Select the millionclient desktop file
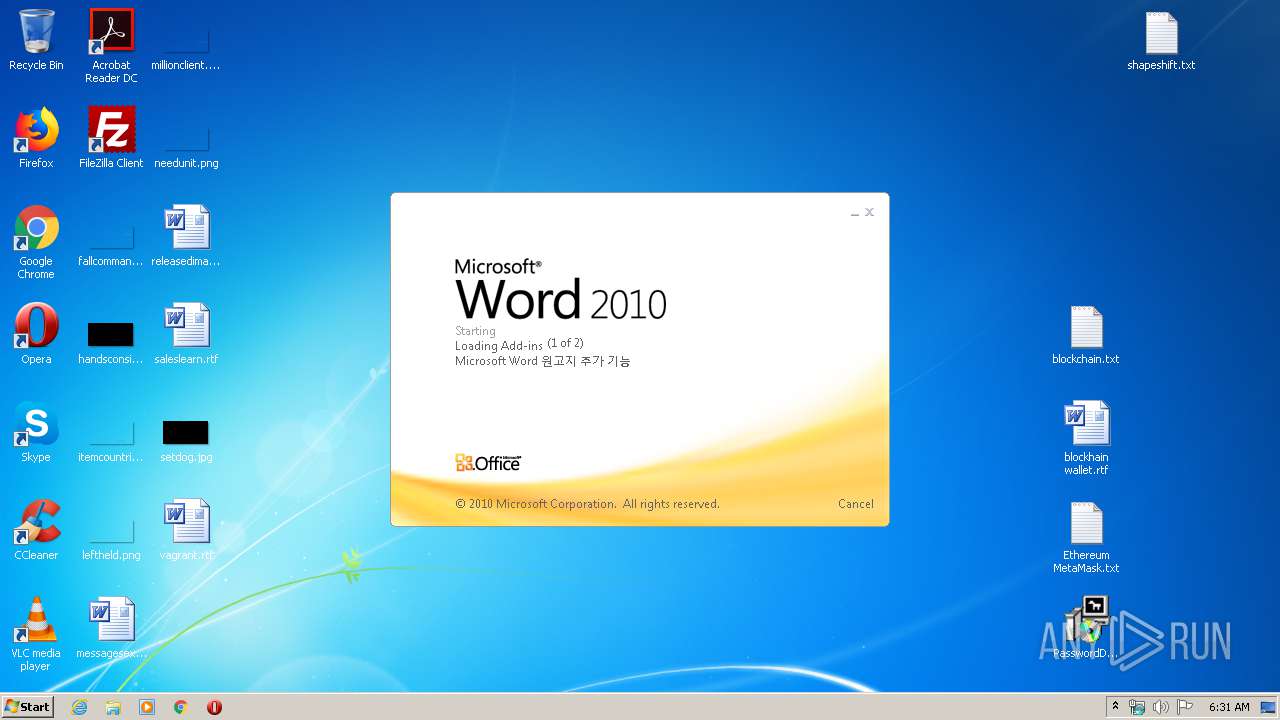This screenshot has height=720, width=1280. pyautogui.click(x=186, y=46)
